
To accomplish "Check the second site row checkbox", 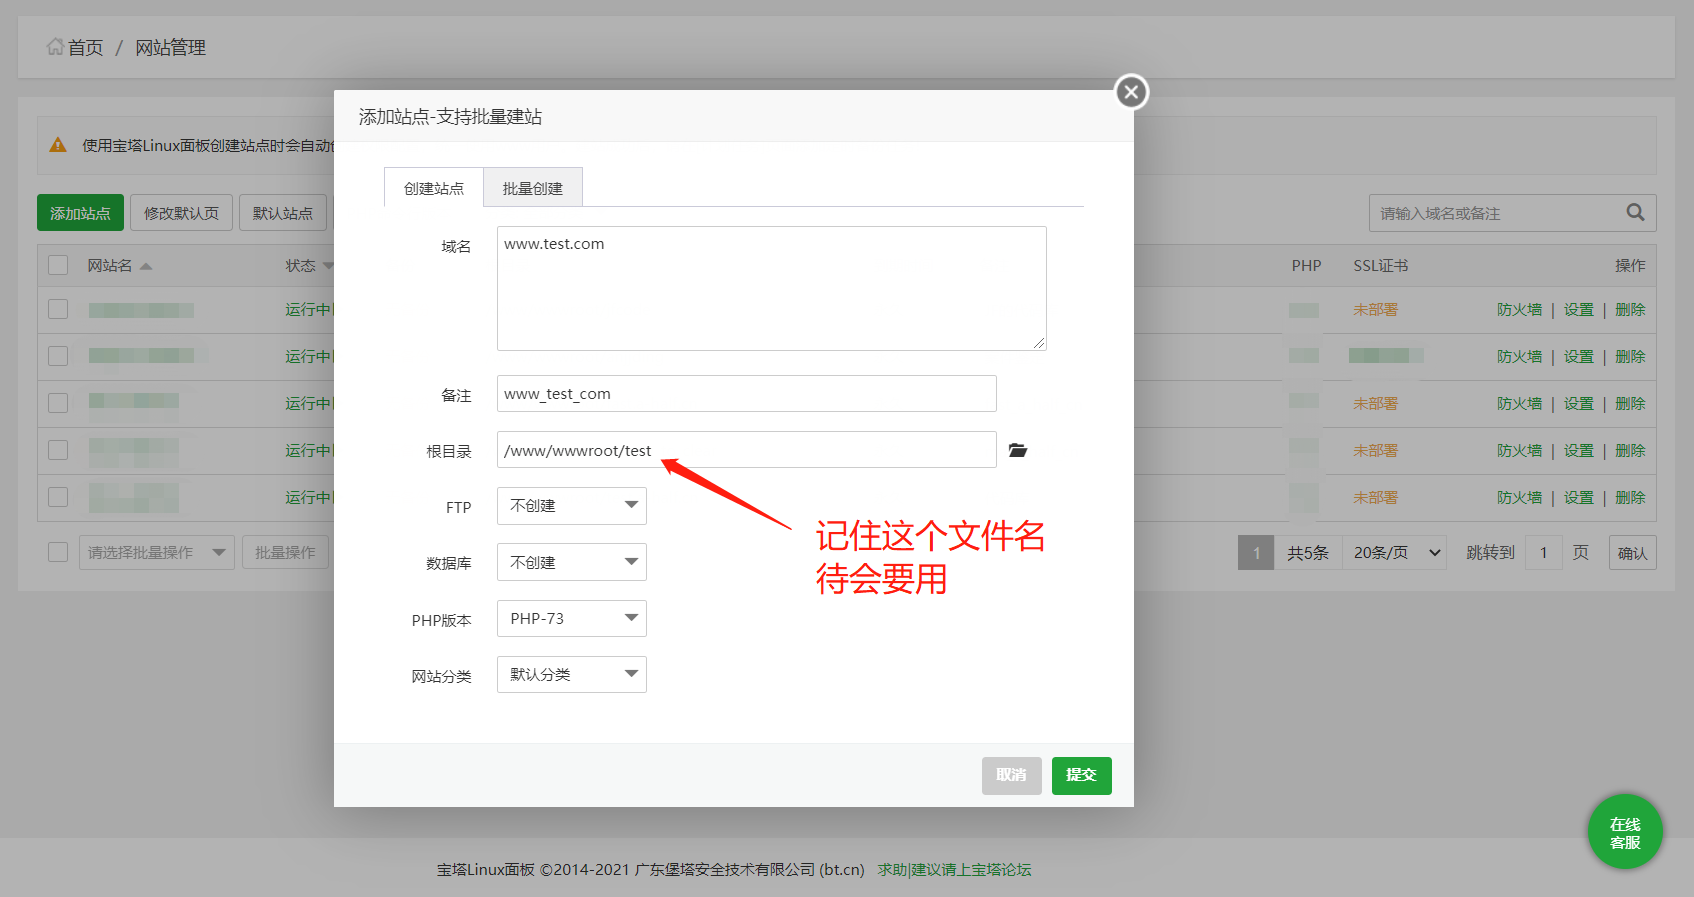I will tap(58, 356).
